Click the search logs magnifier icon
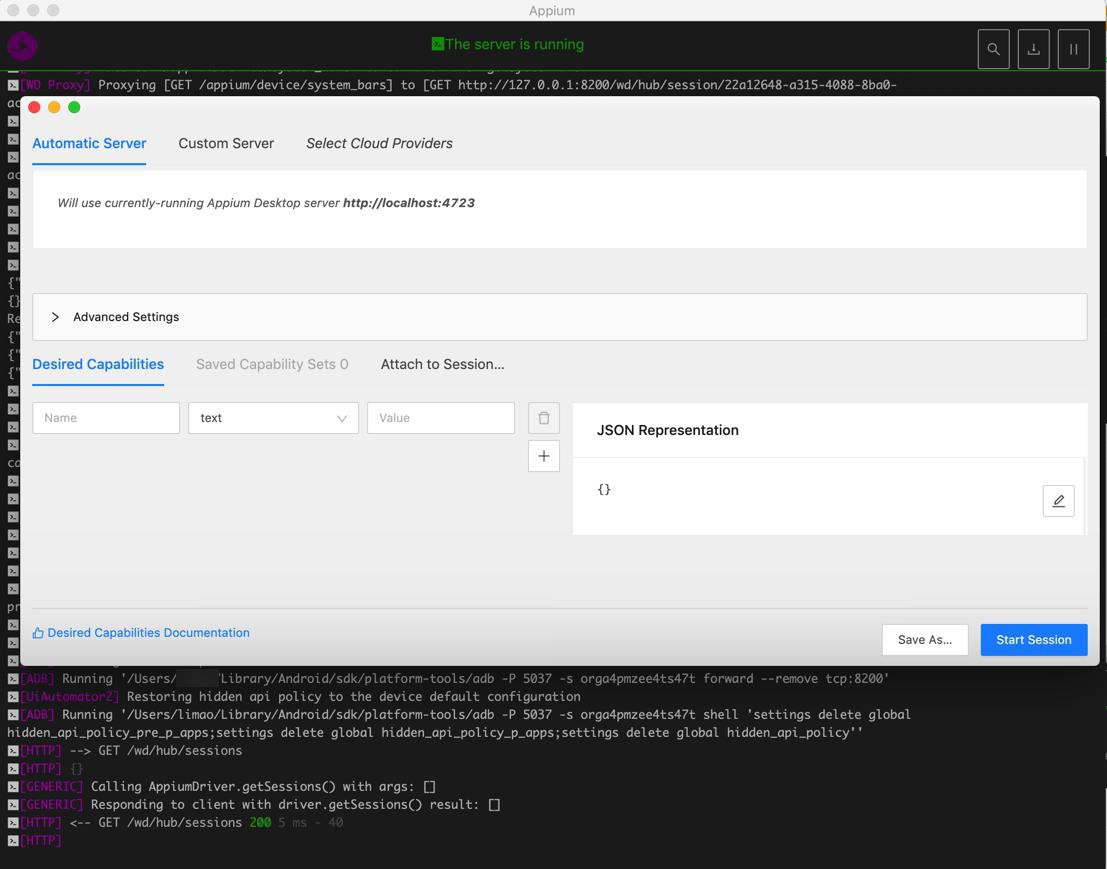 click(x=993, y=49)
